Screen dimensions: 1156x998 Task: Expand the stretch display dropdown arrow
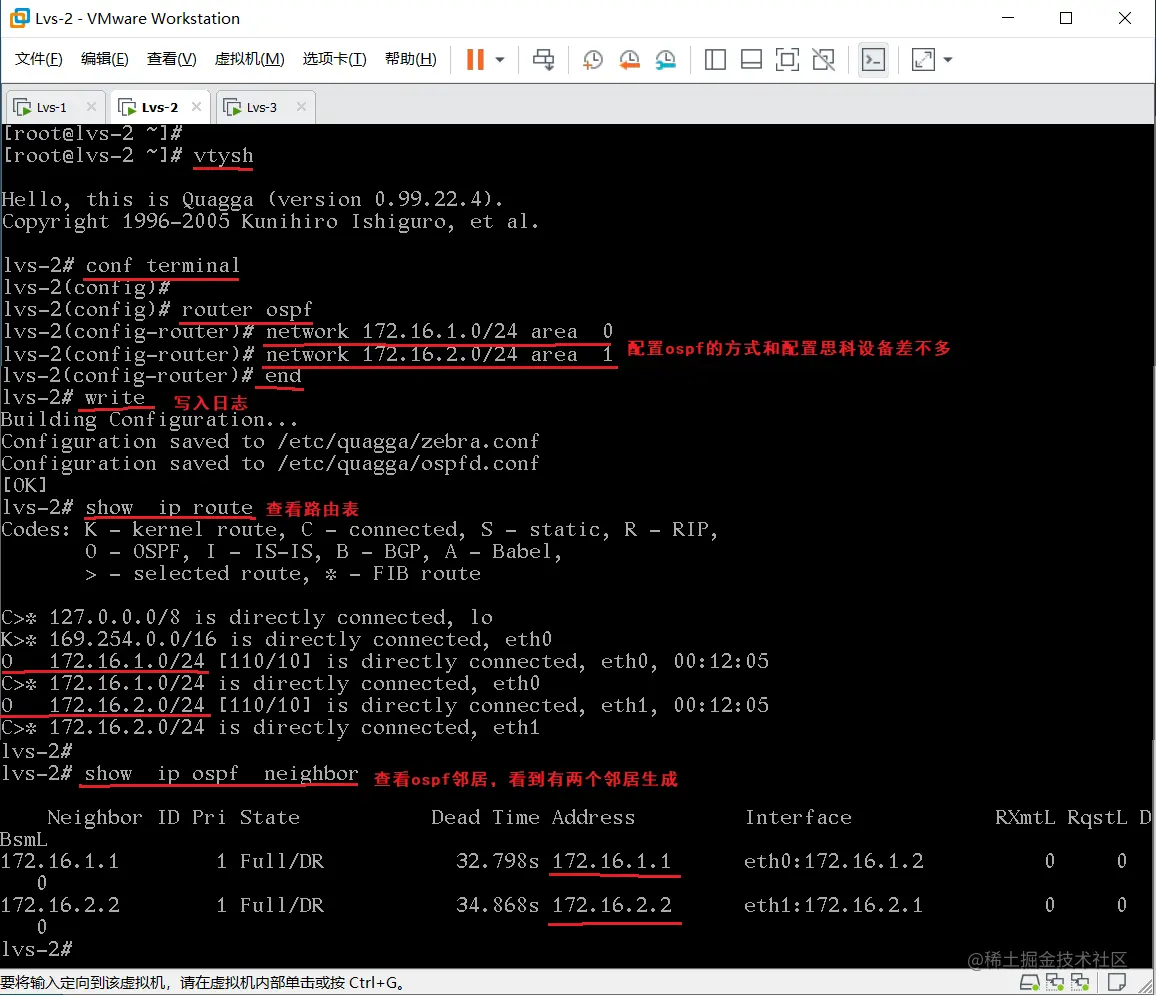pyautogui.click(x=948, y=60)
